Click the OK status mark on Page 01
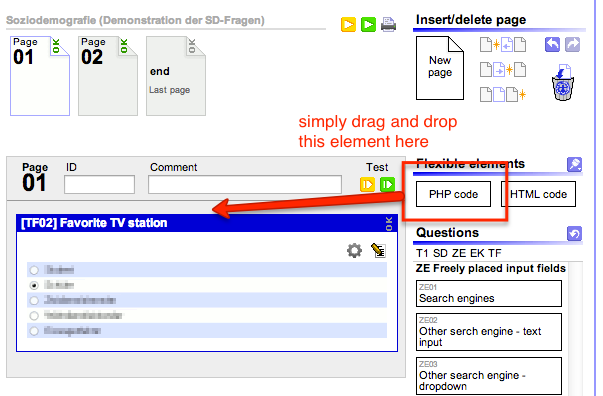The height and width of the screenshot is (396, 603). pos(56,46)
